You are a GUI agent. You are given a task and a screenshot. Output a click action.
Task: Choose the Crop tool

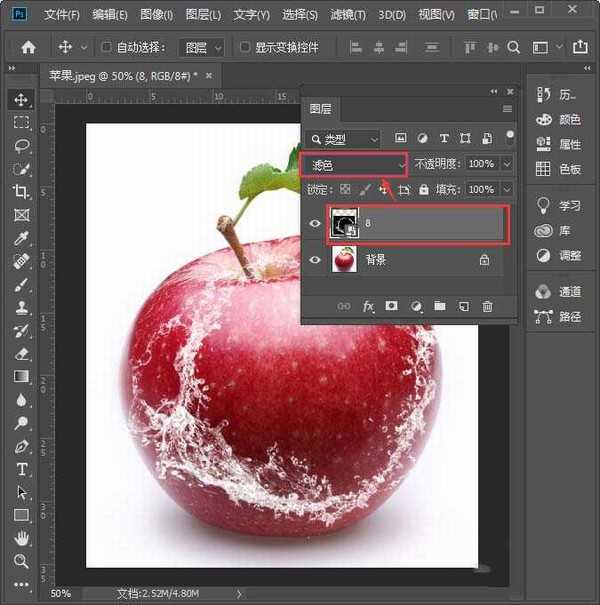[x=21, y=191]
